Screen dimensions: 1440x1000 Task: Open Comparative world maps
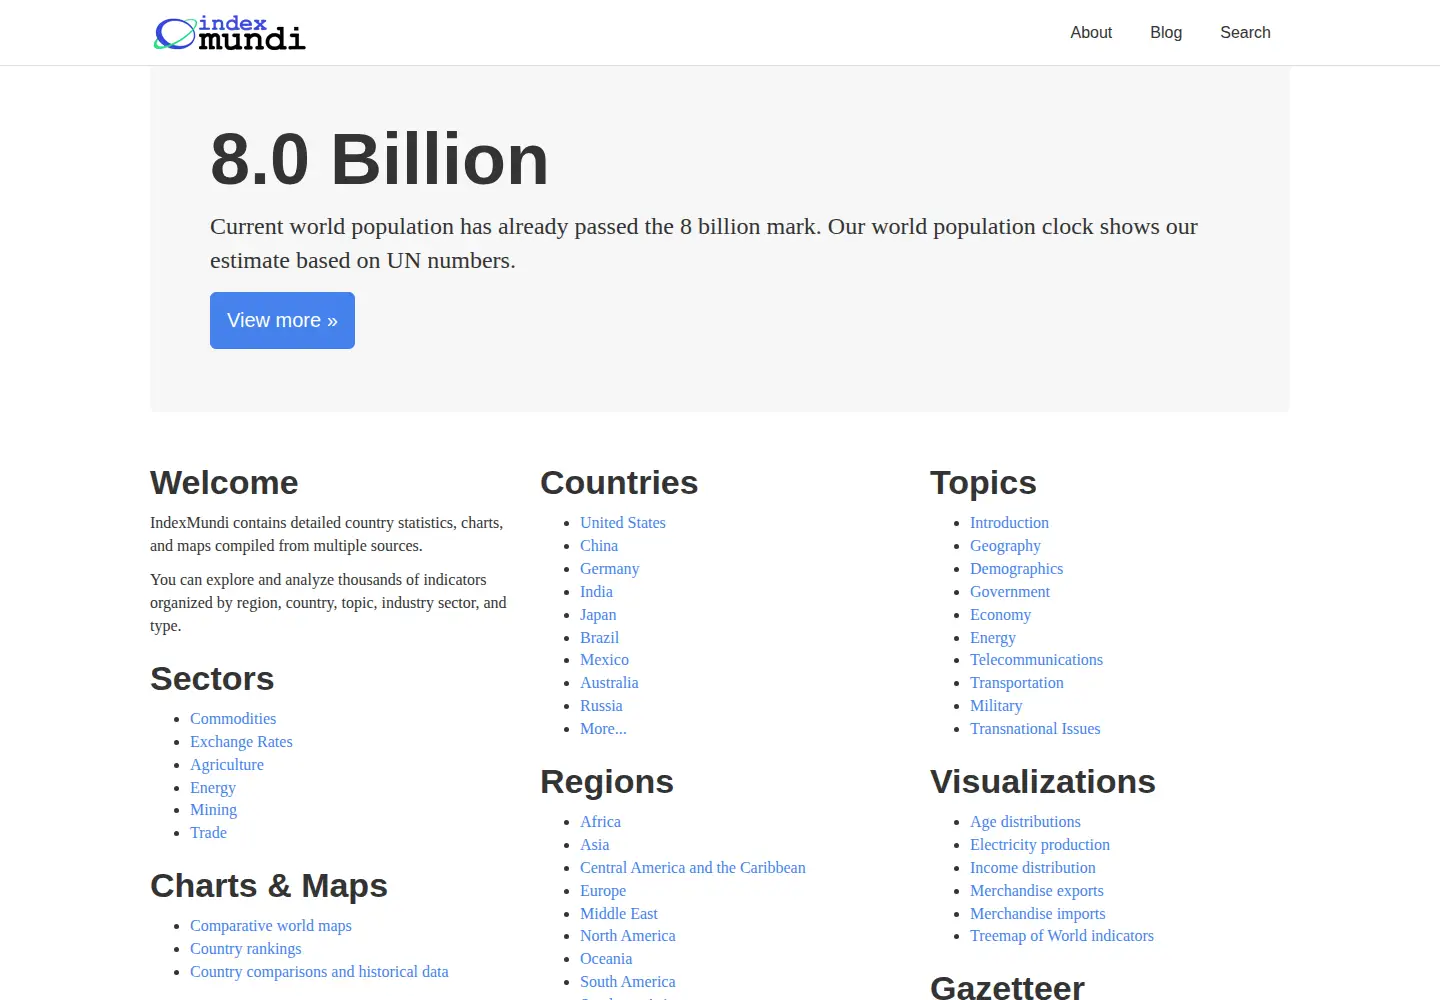coord(271,926)
